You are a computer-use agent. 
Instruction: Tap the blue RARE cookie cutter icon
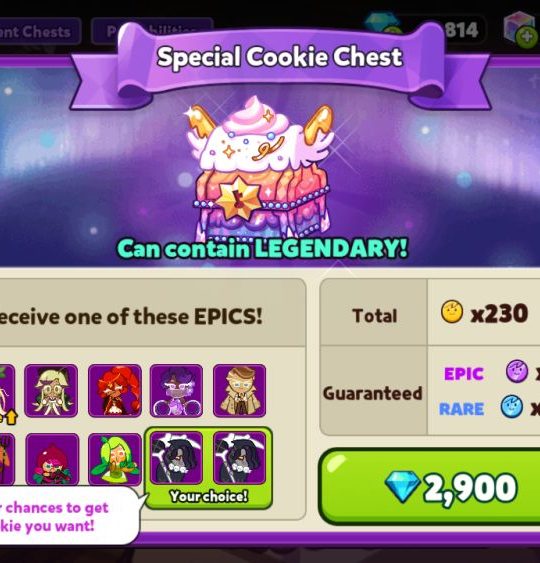[512, 406]
